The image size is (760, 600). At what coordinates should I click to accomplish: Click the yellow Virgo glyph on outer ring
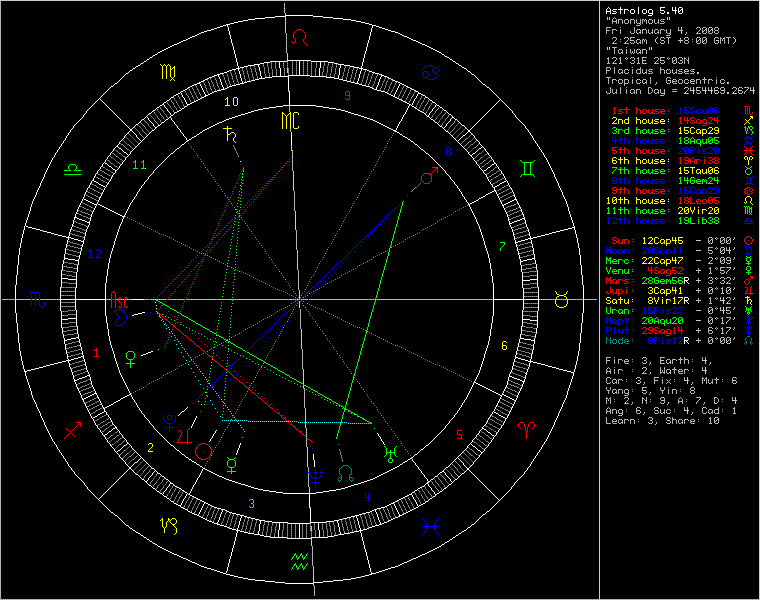[x=166, y=72]
